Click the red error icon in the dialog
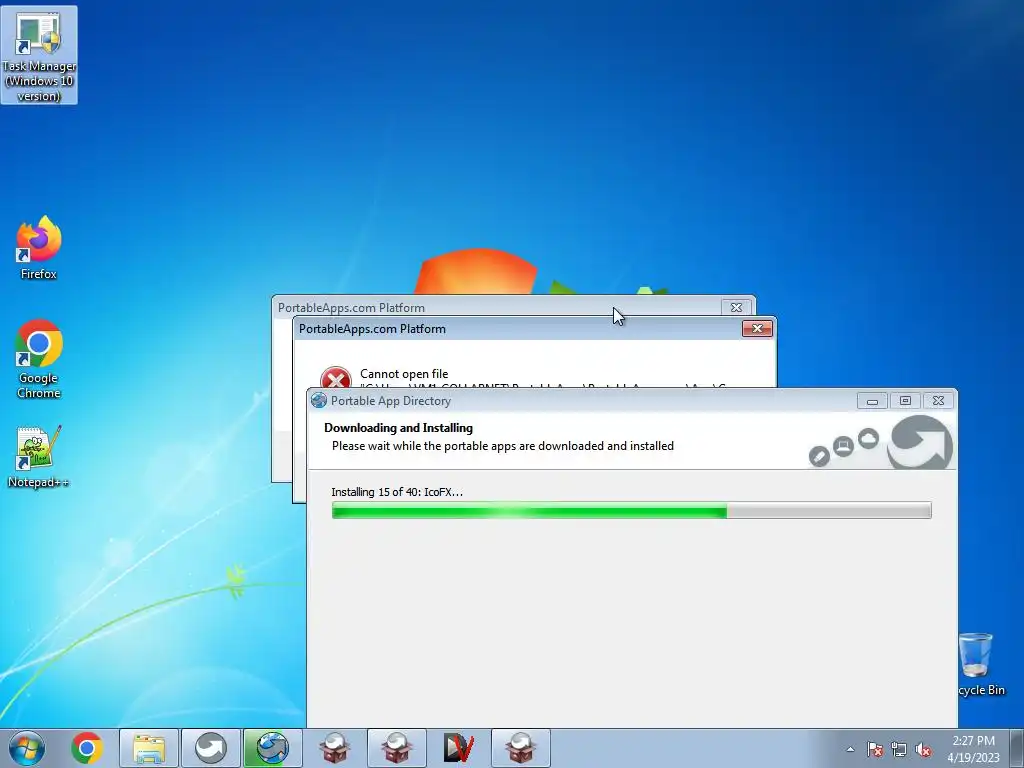Image resolution: width=1024 pixels, height=768 pixels. (336, 377)
